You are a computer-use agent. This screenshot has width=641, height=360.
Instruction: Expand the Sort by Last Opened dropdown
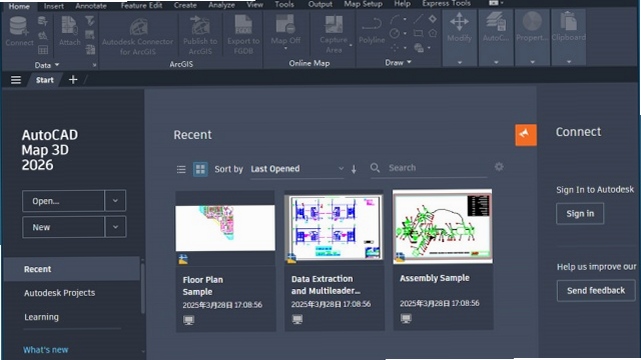coord(297,169)
